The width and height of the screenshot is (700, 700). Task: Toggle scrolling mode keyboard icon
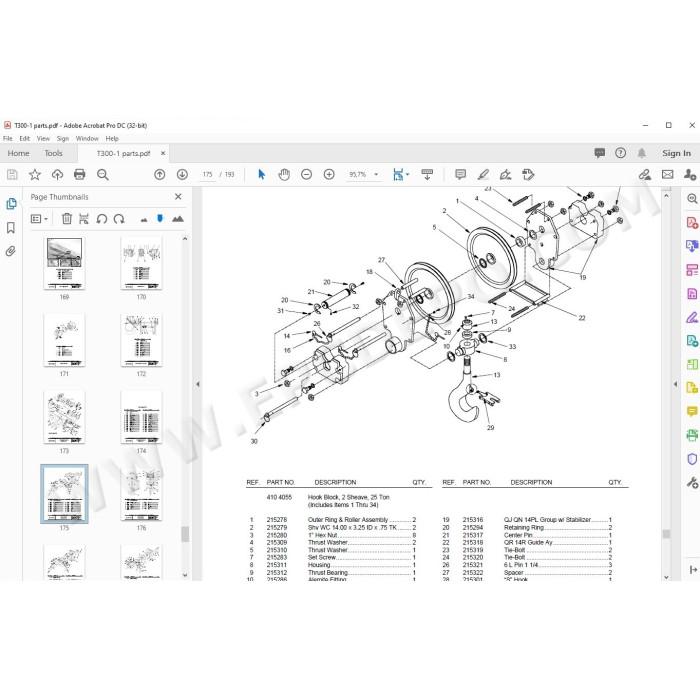pos(427,175)
